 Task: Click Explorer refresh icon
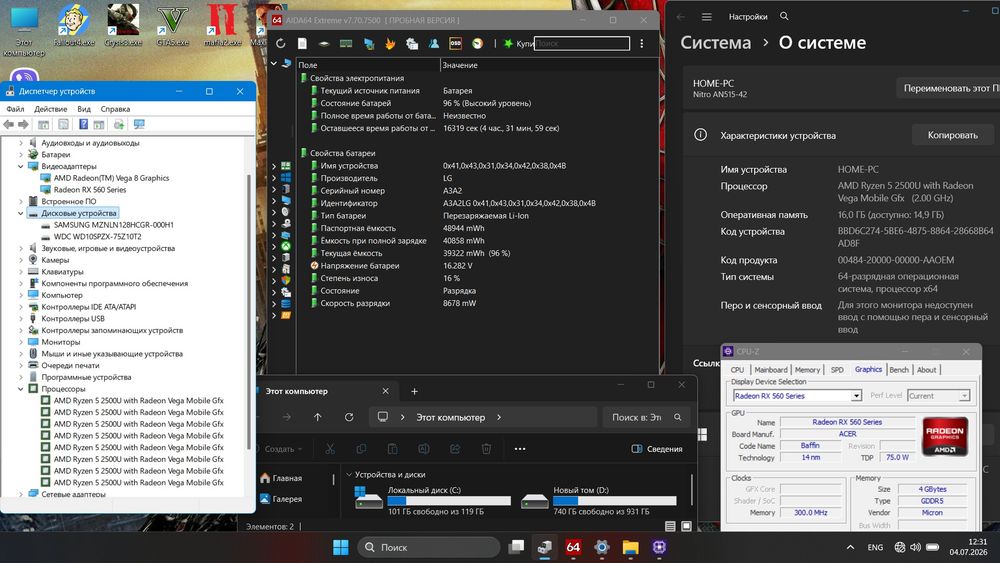click(349, 417)
